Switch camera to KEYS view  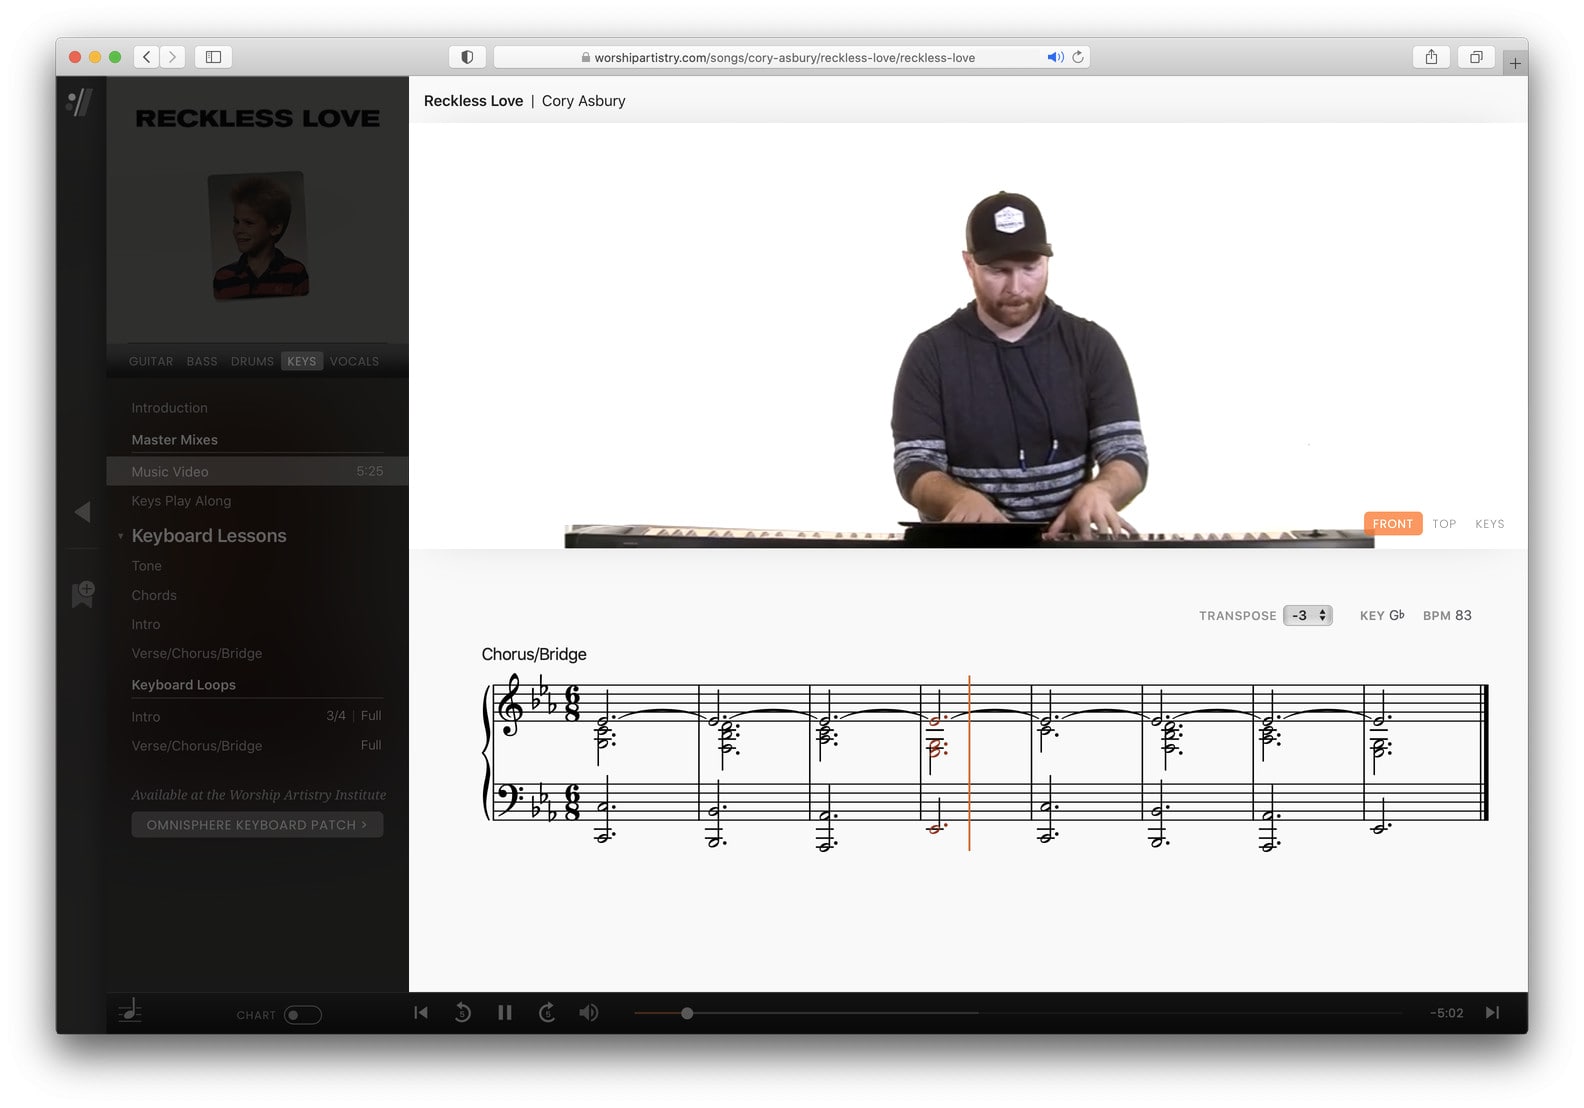click(x=1489, y=524)
